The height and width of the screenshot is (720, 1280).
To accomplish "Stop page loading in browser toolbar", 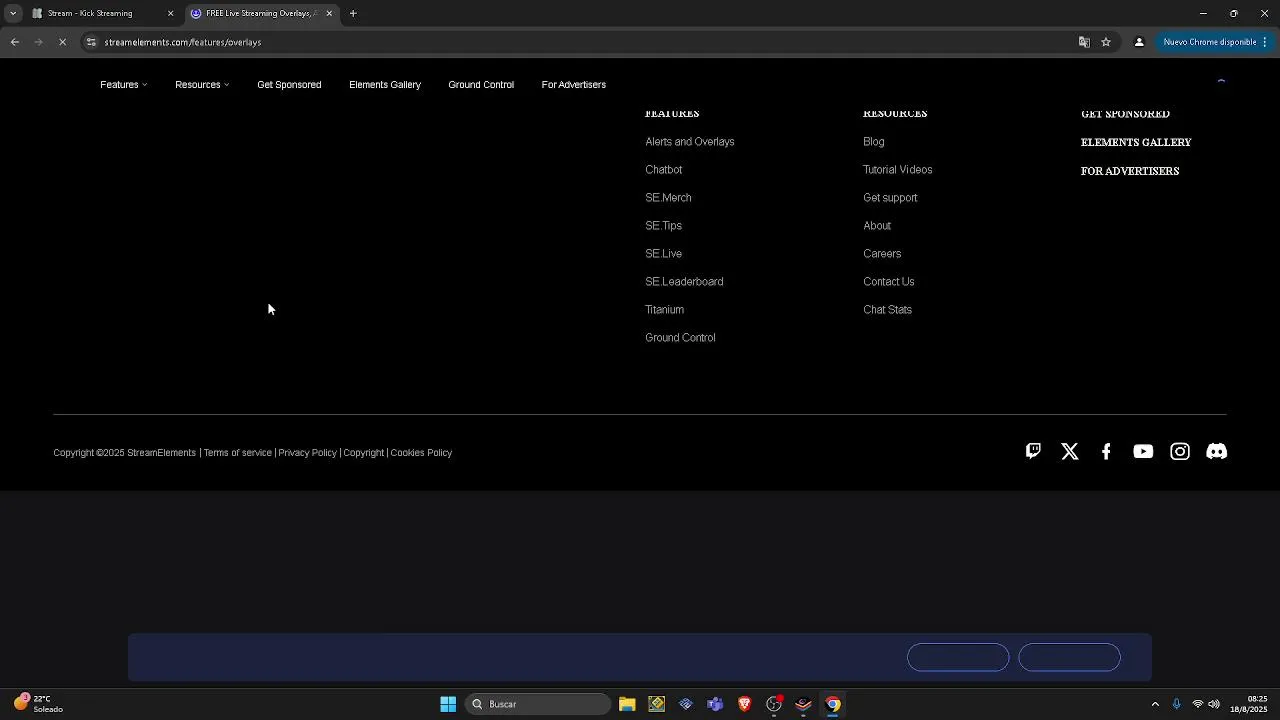I will 62,42.
